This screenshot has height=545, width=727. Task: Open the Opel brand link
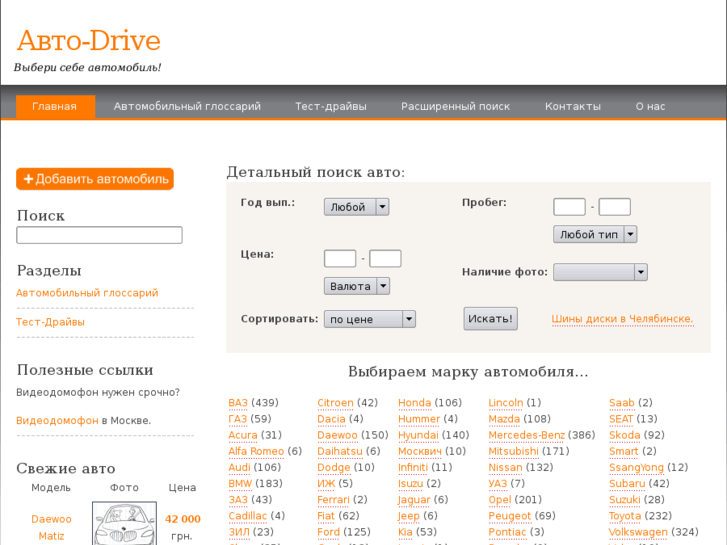point(500,500)
